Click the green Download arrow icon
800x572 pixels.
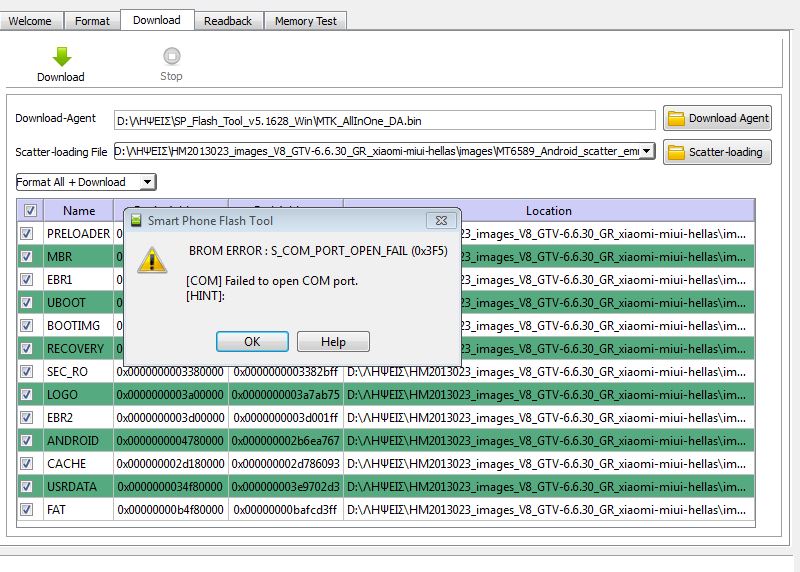[61, 58]
